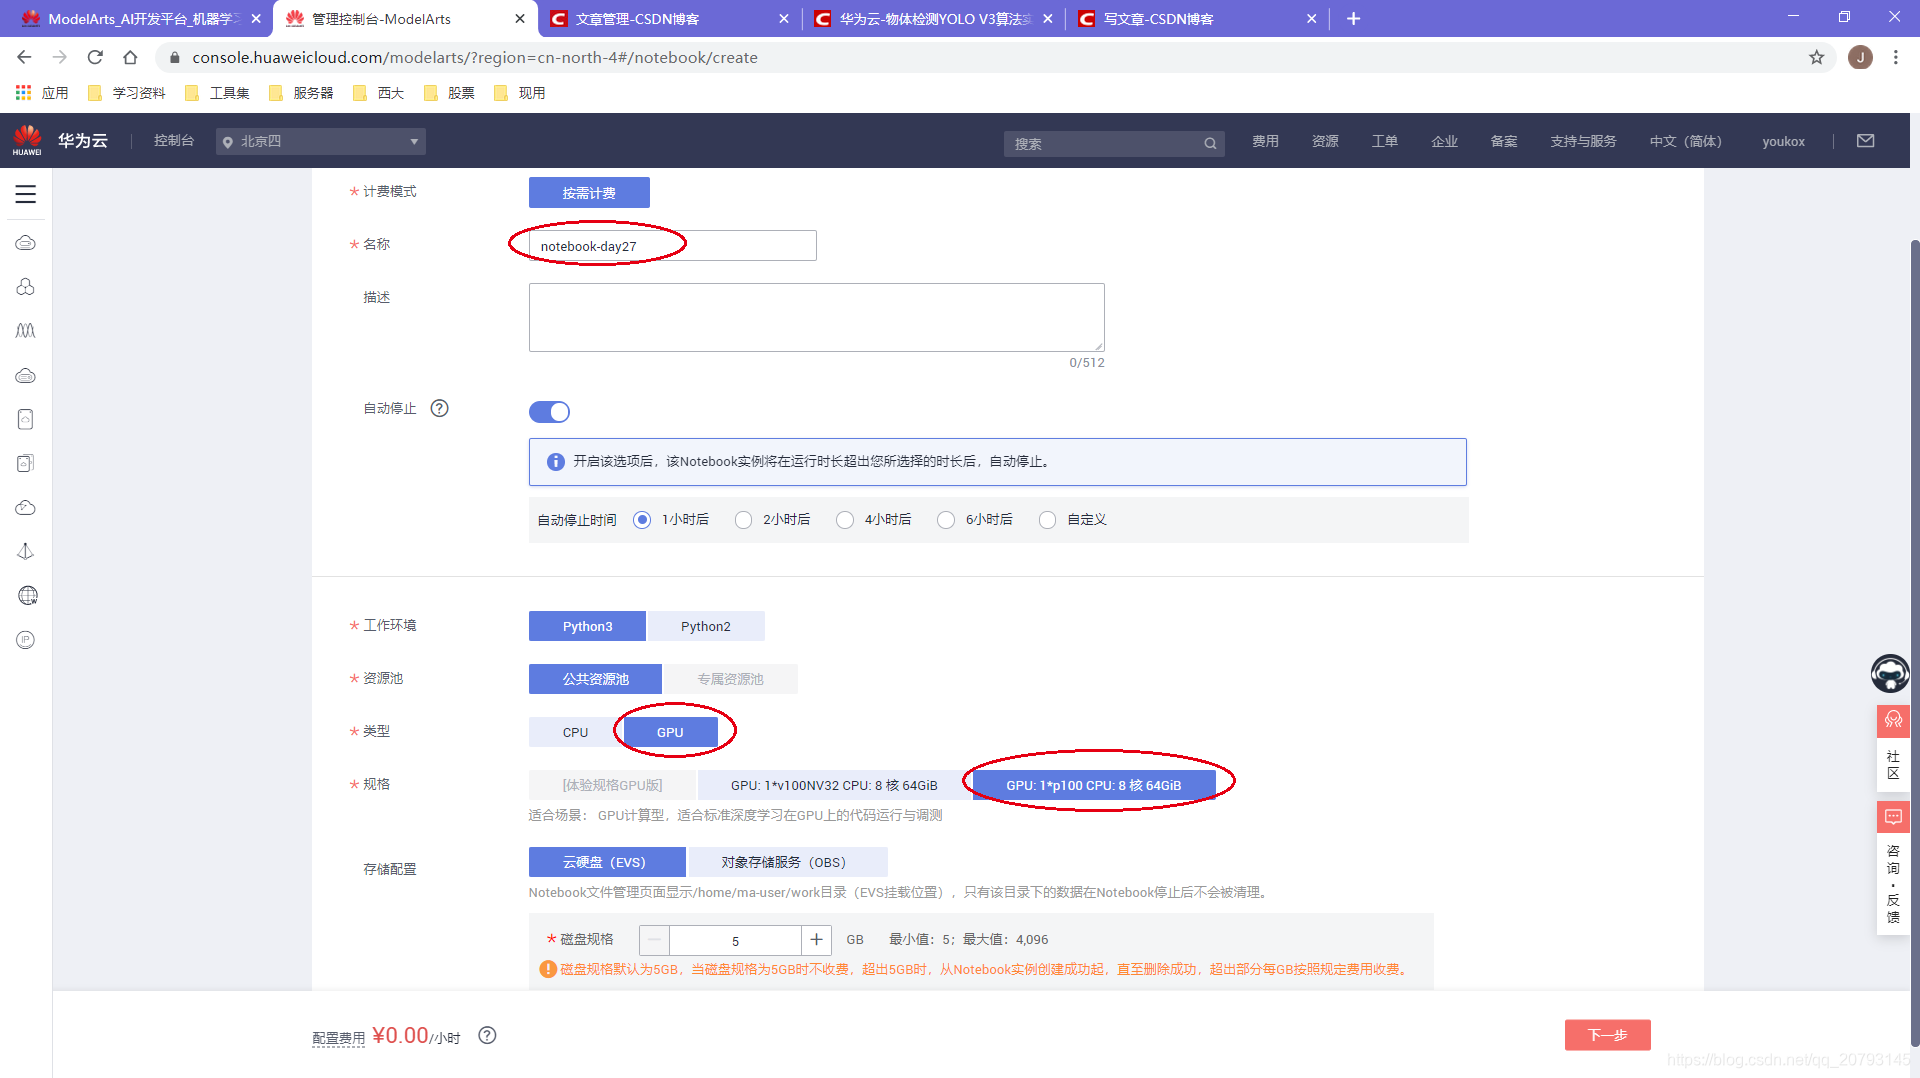This screenshot has height=1078, width=1920.
Task: Go to browser home page
Action: tap(130, 57)
